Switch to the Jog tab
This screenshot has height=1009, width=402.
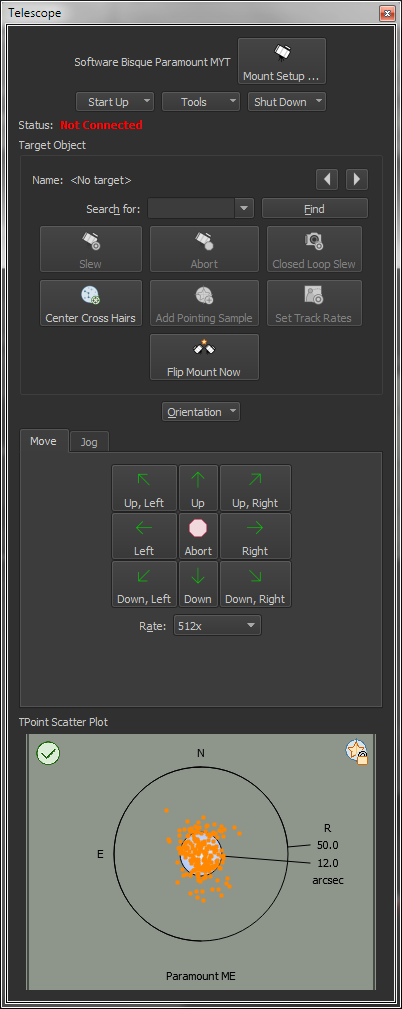pos(89,442)
